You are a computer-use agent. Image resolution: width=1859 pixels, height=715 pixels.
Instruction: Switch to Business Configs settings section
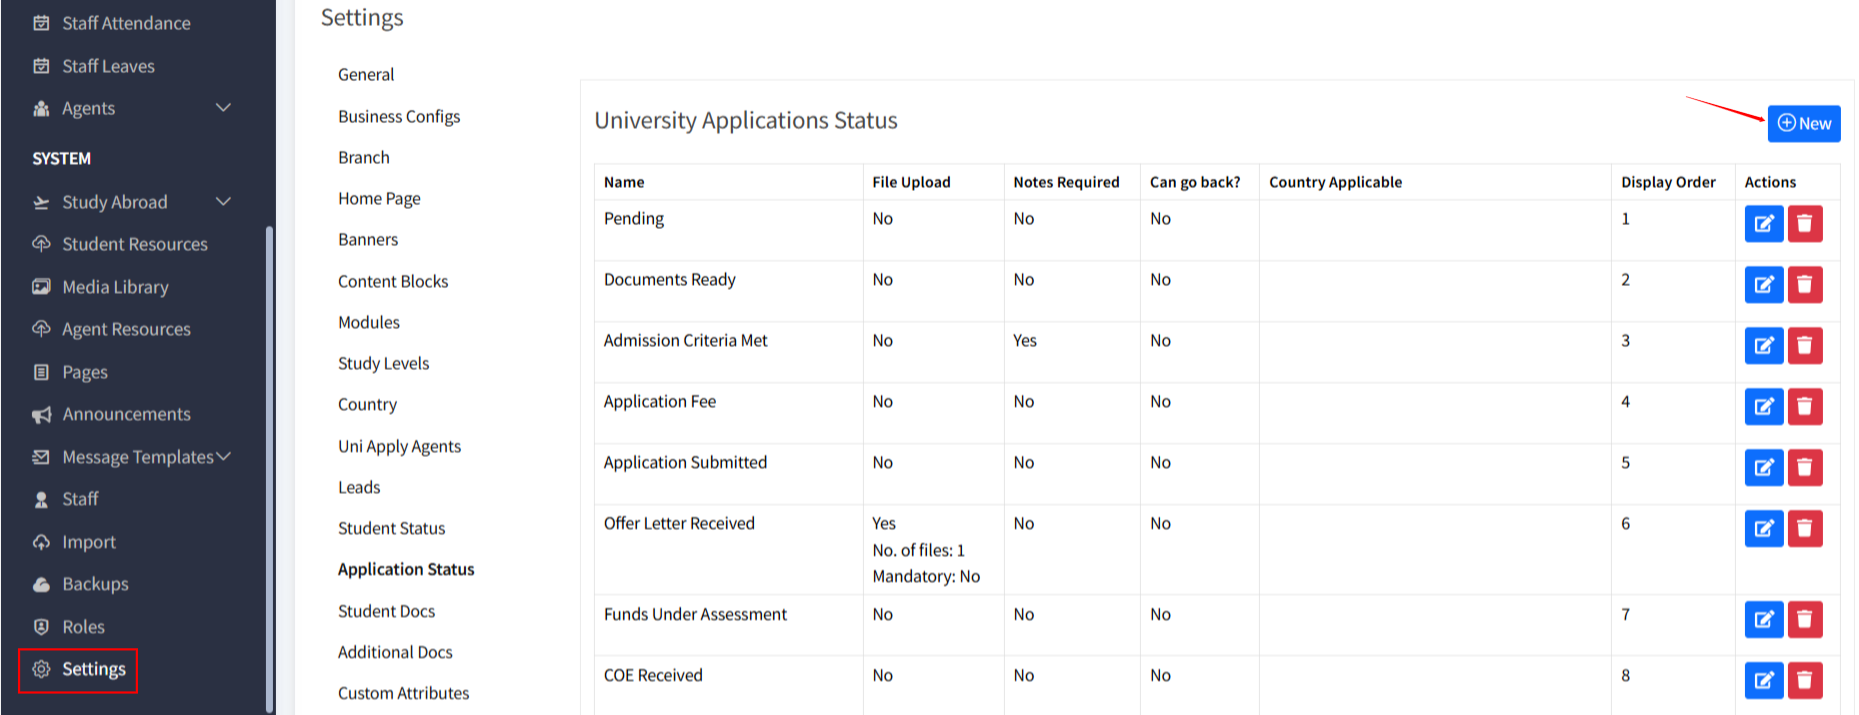click(x=399, y=116)
